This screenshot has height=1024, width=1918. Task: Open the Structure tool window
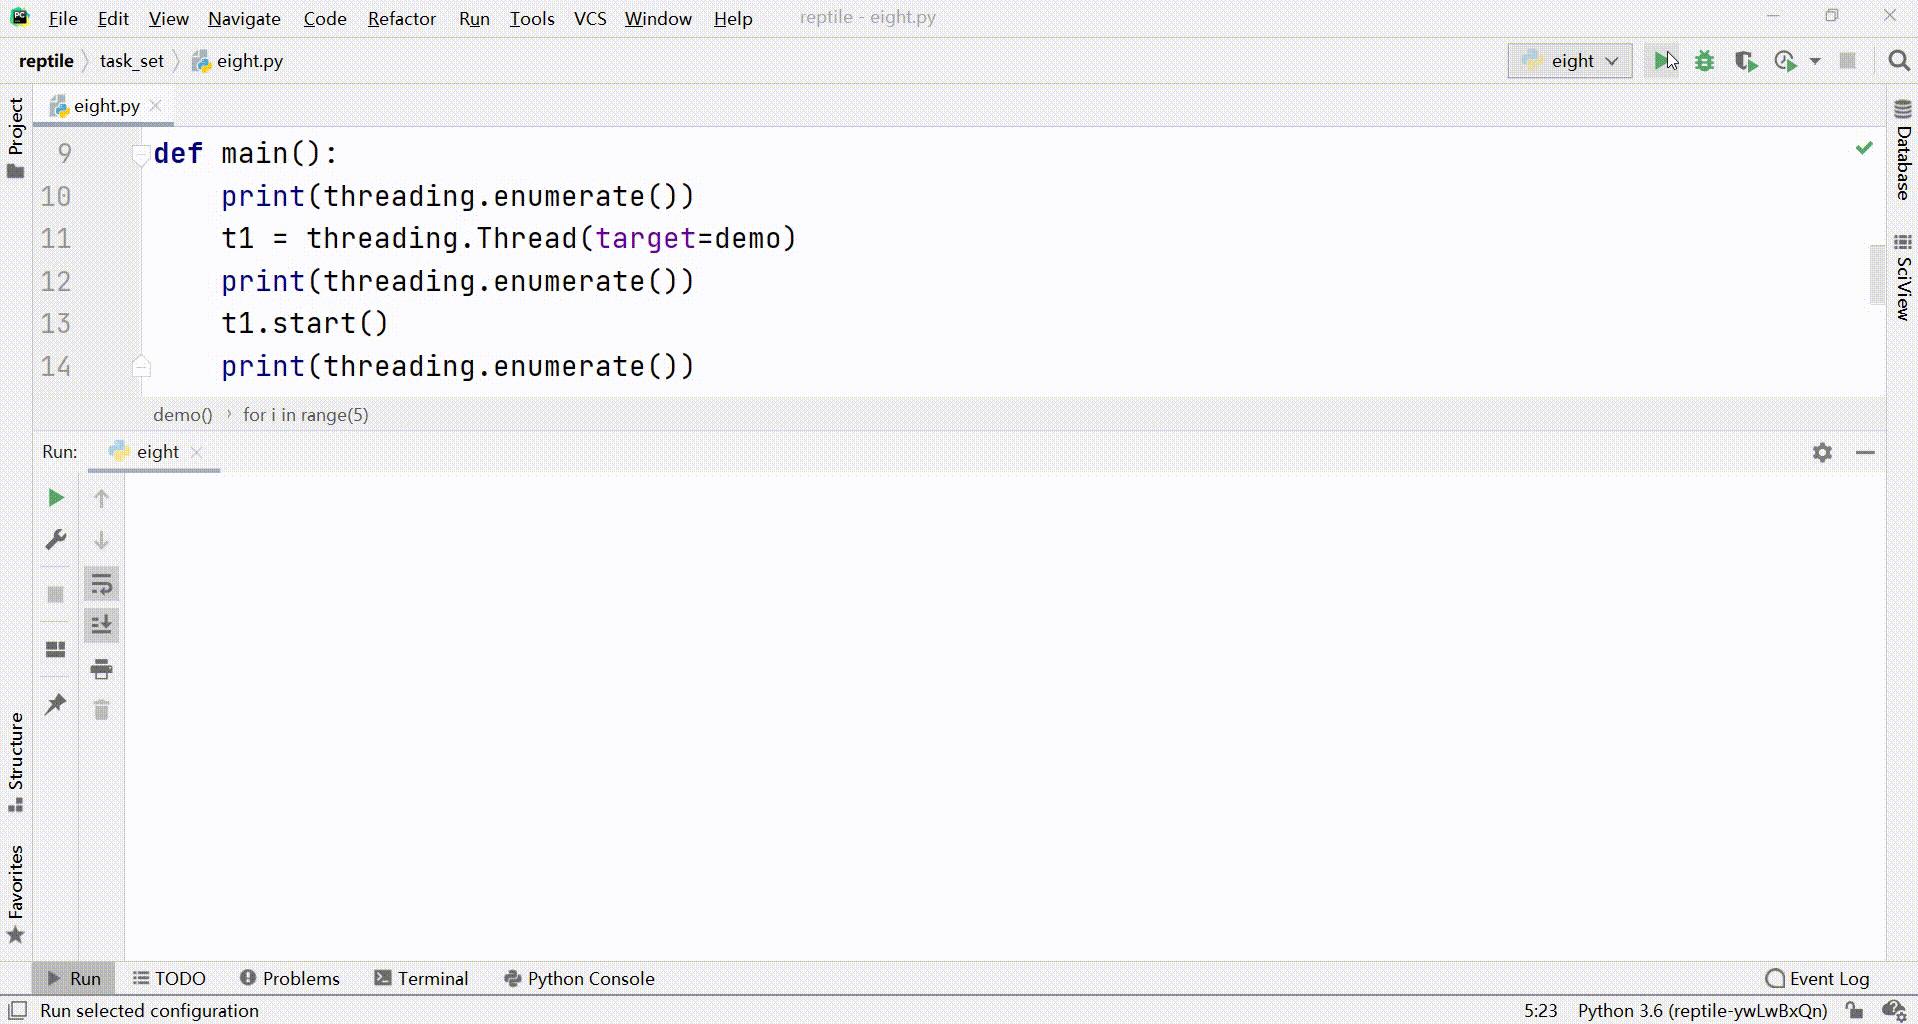tap(15, 762)
